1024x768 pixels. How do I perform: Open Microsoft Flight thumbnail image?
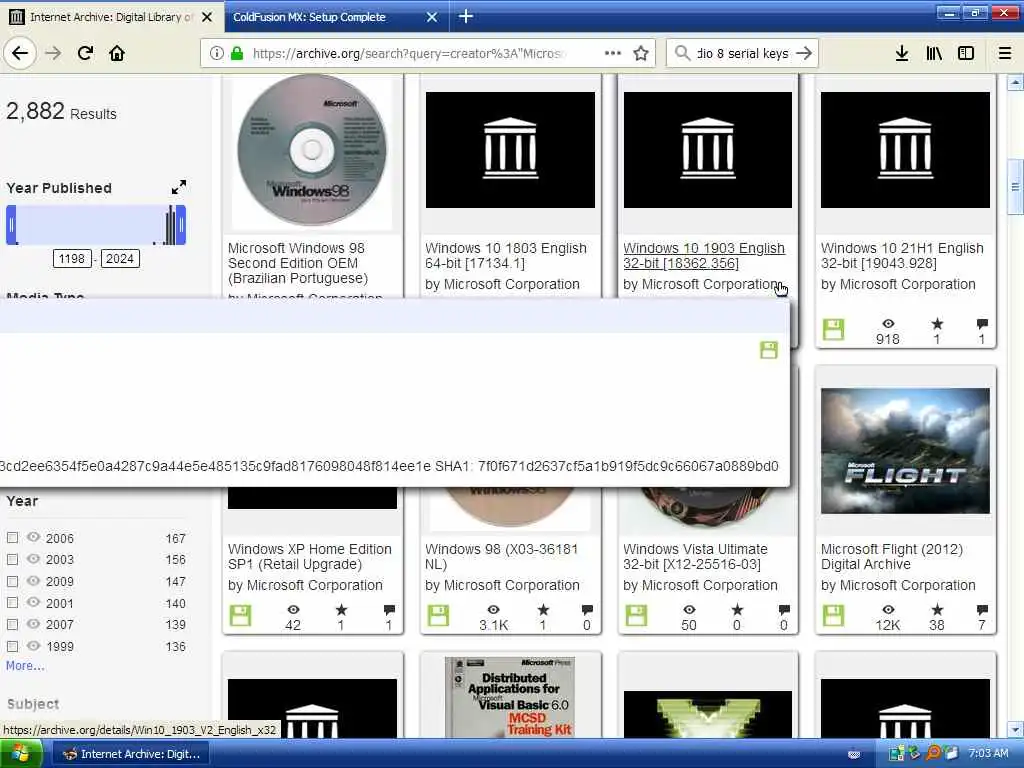(905, 451)
